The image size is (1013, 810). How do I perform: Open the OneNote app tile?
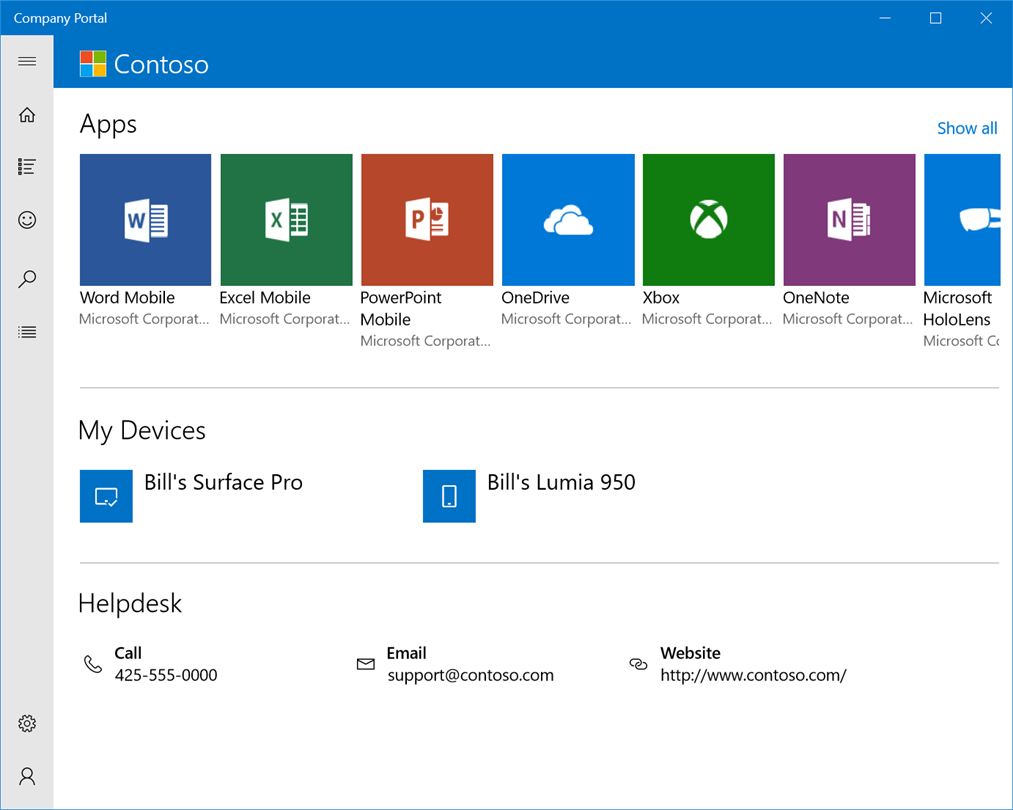(850, 220)
